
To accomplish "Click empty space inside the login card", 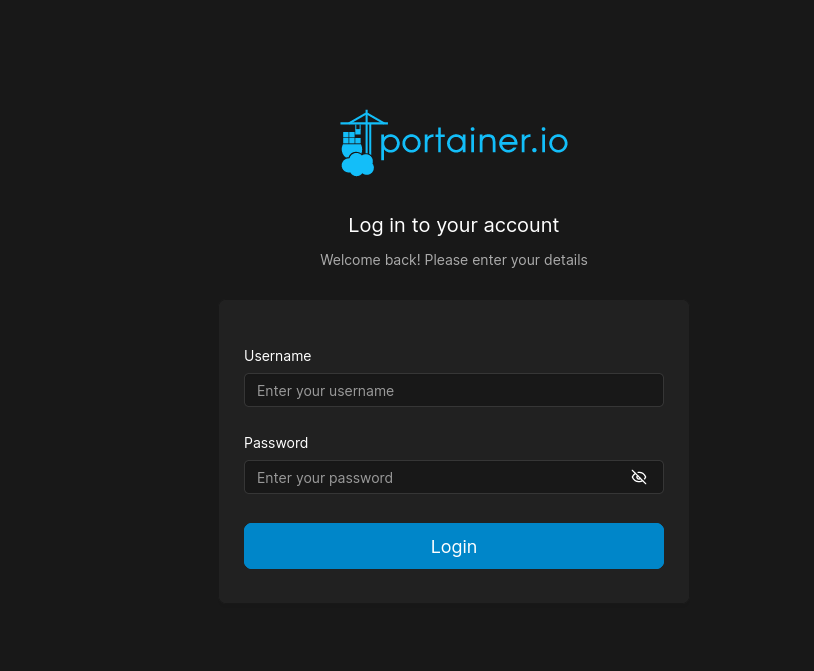I will pyautogui.click(x=454, y=324).
